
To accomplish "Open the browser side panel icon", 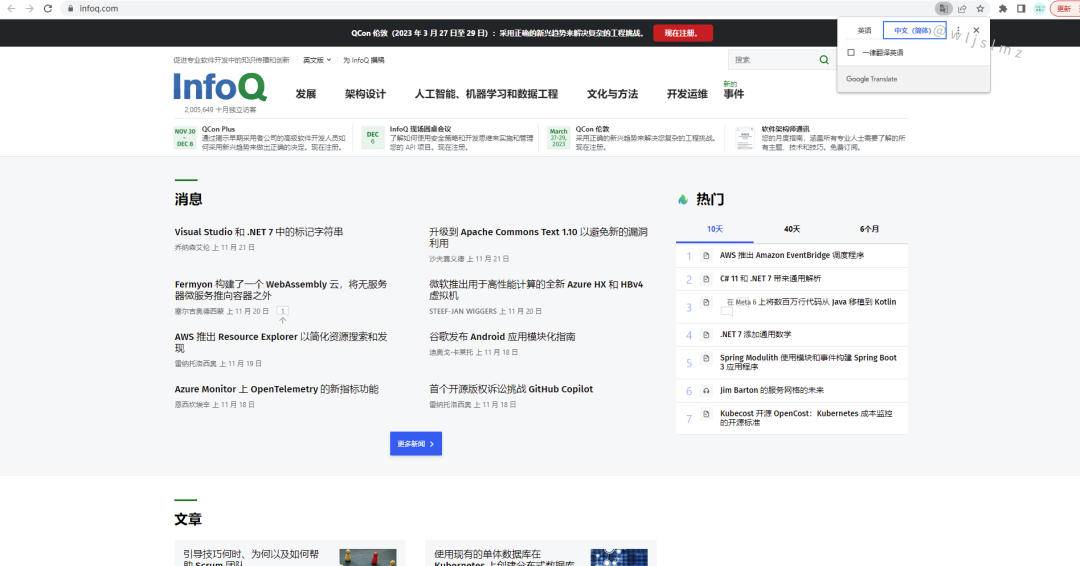I will coord(1021,8).
